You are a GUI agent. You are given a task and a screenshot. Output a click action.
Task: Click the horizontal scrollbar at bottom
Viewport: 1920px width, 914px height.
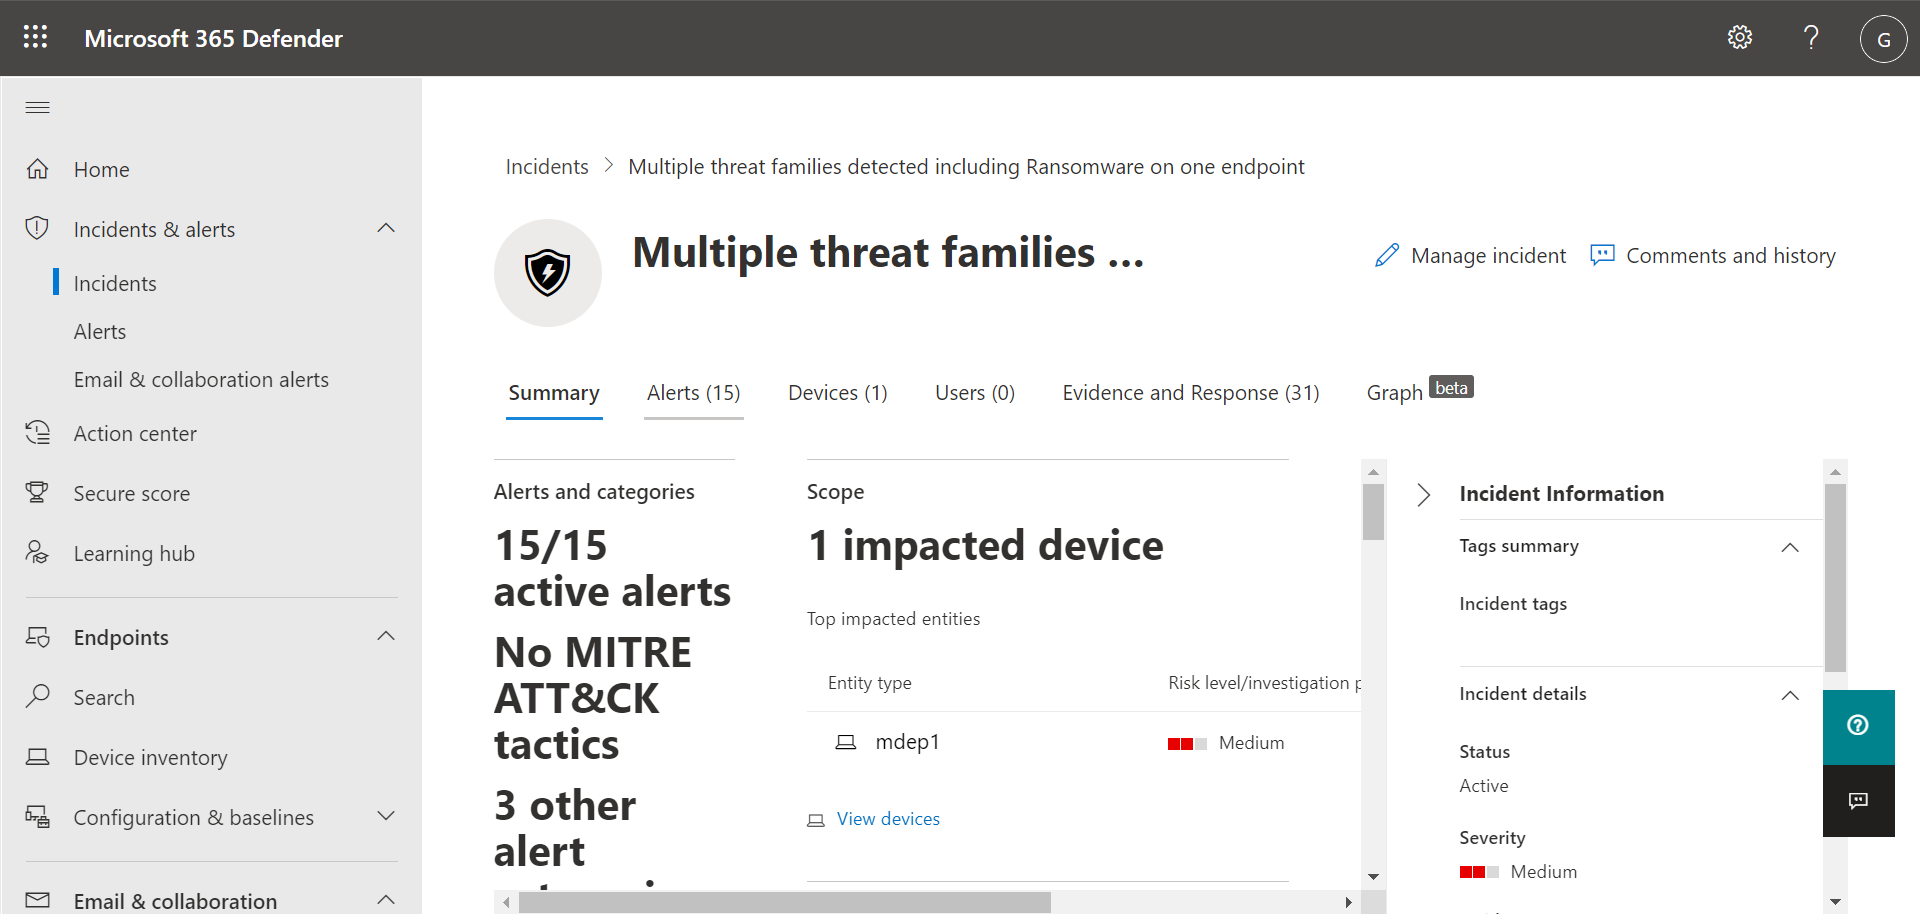[x=785, y=902]
